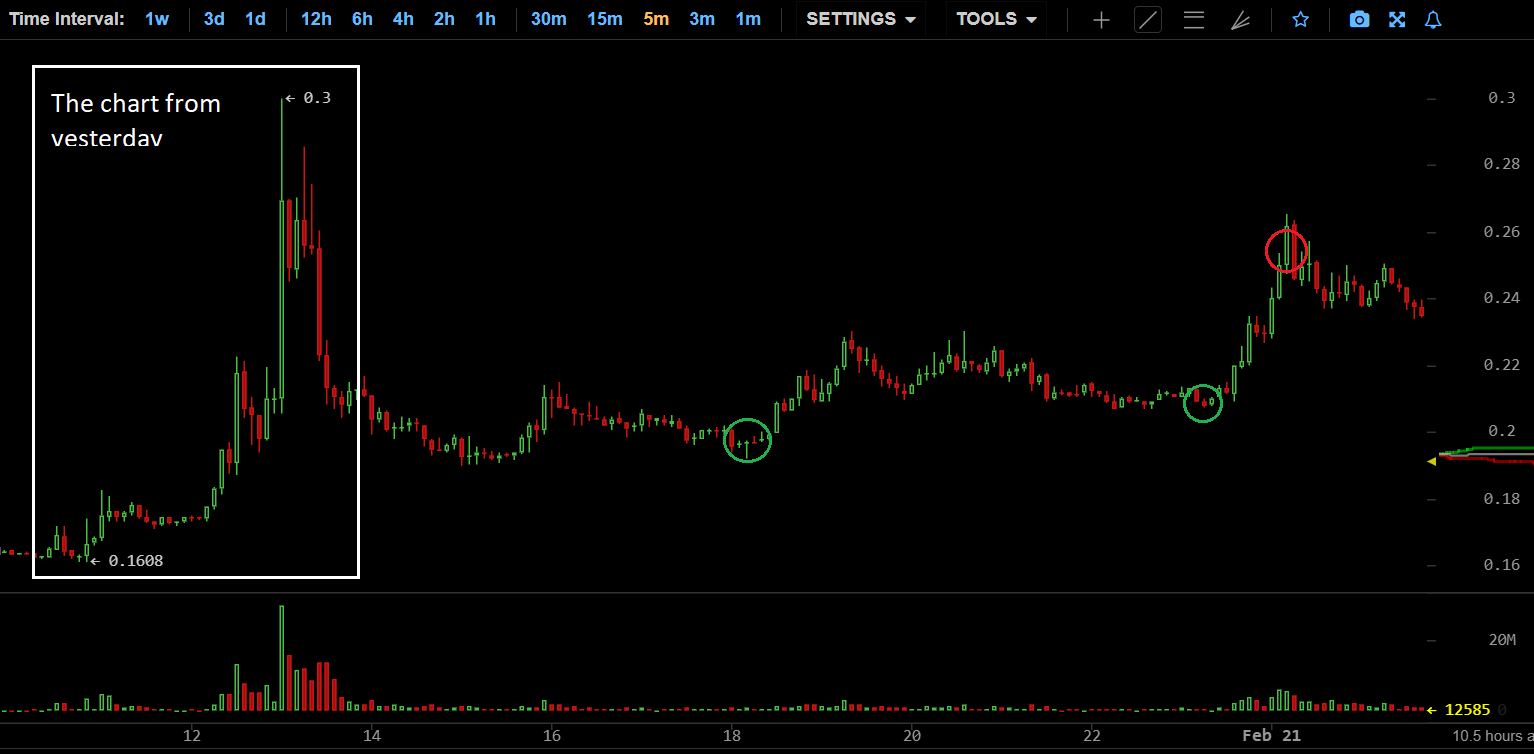Open the SETTINGS dropdown menu
The width and height of the screenshot is (1534, 754).
860,19
